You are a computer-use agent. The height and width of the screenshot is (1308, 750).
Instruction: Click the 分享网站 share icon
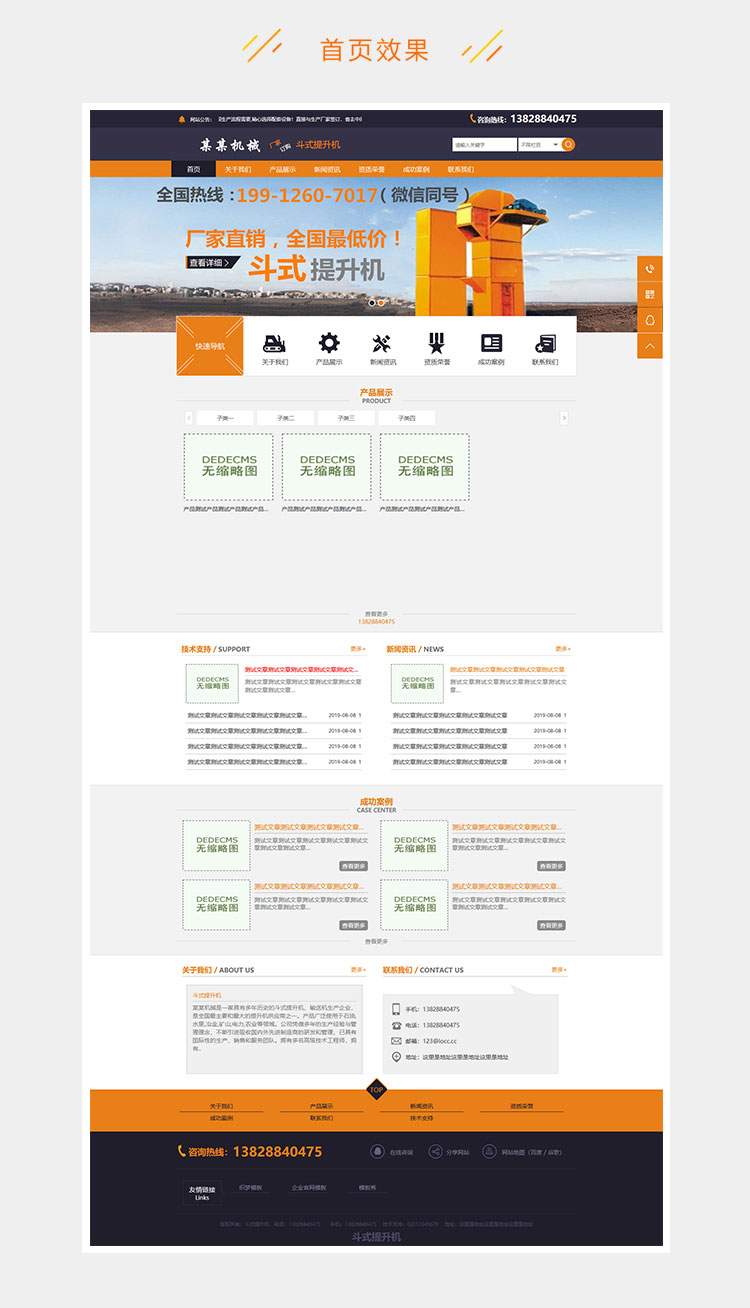pos(435,1152)
